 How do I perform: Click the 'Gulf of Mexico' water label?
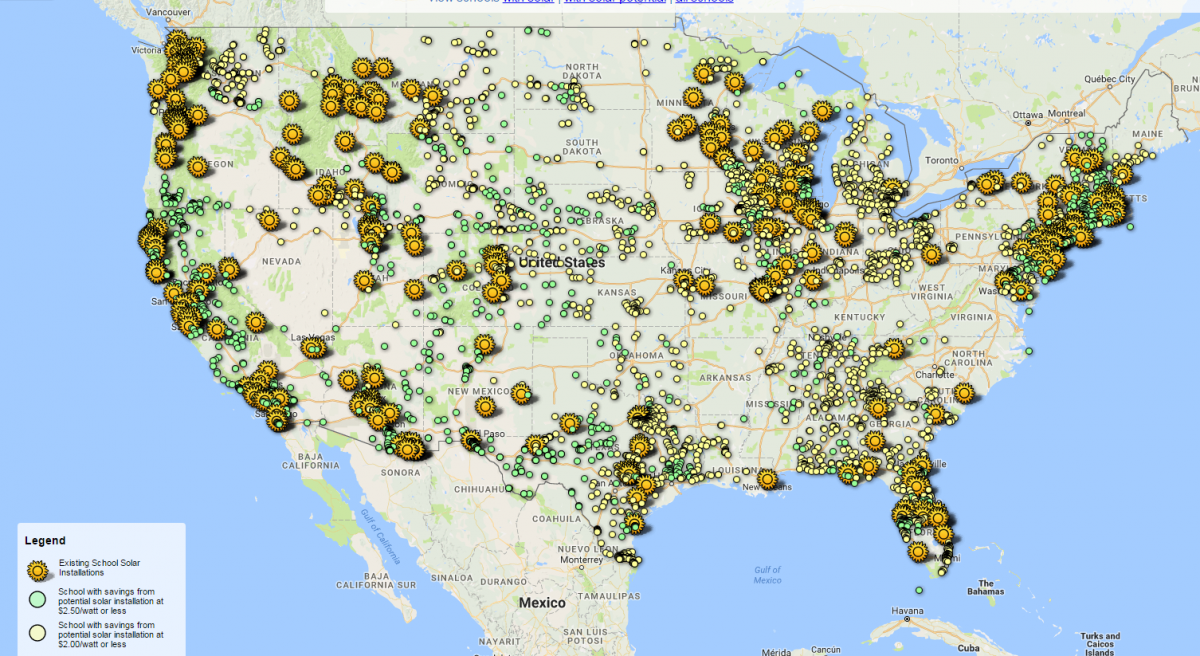[767, 575]
